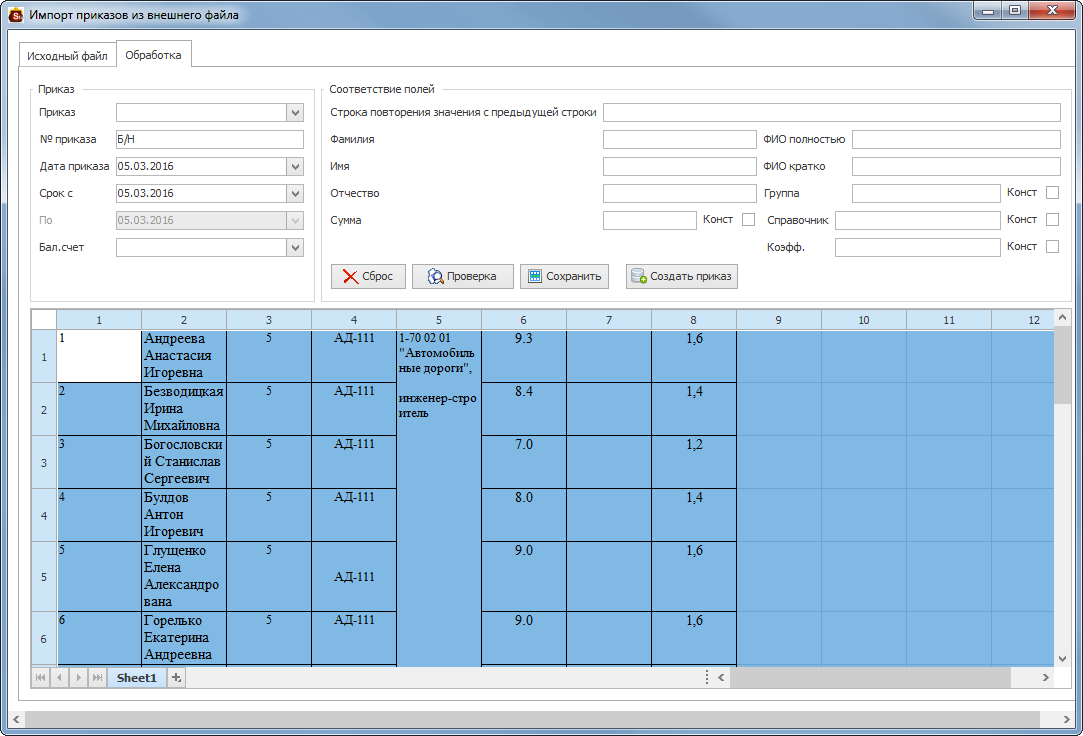Go to last sheet navigation arrow
The width and height of the screenshot is (1083, 736).
[x=97, y=678]
